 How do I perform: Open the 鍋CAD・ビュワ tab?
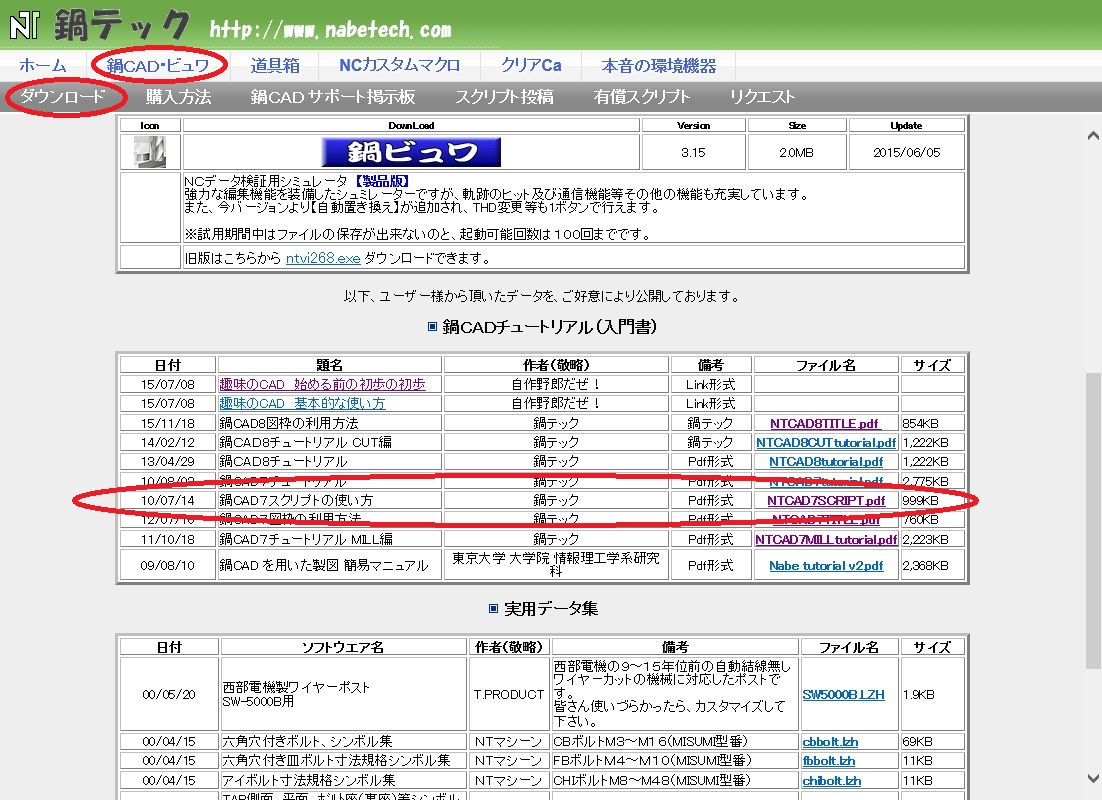[158, 65]
